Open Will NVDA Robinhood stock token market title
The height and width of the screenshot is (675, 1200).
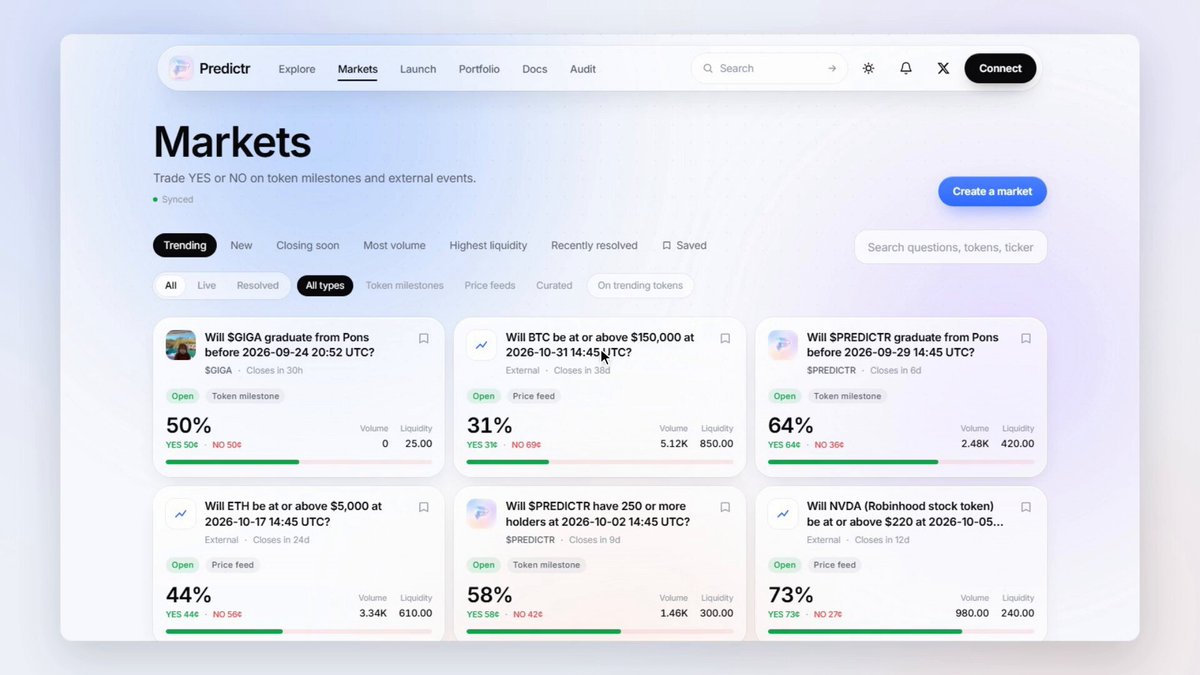click(905, 514)
